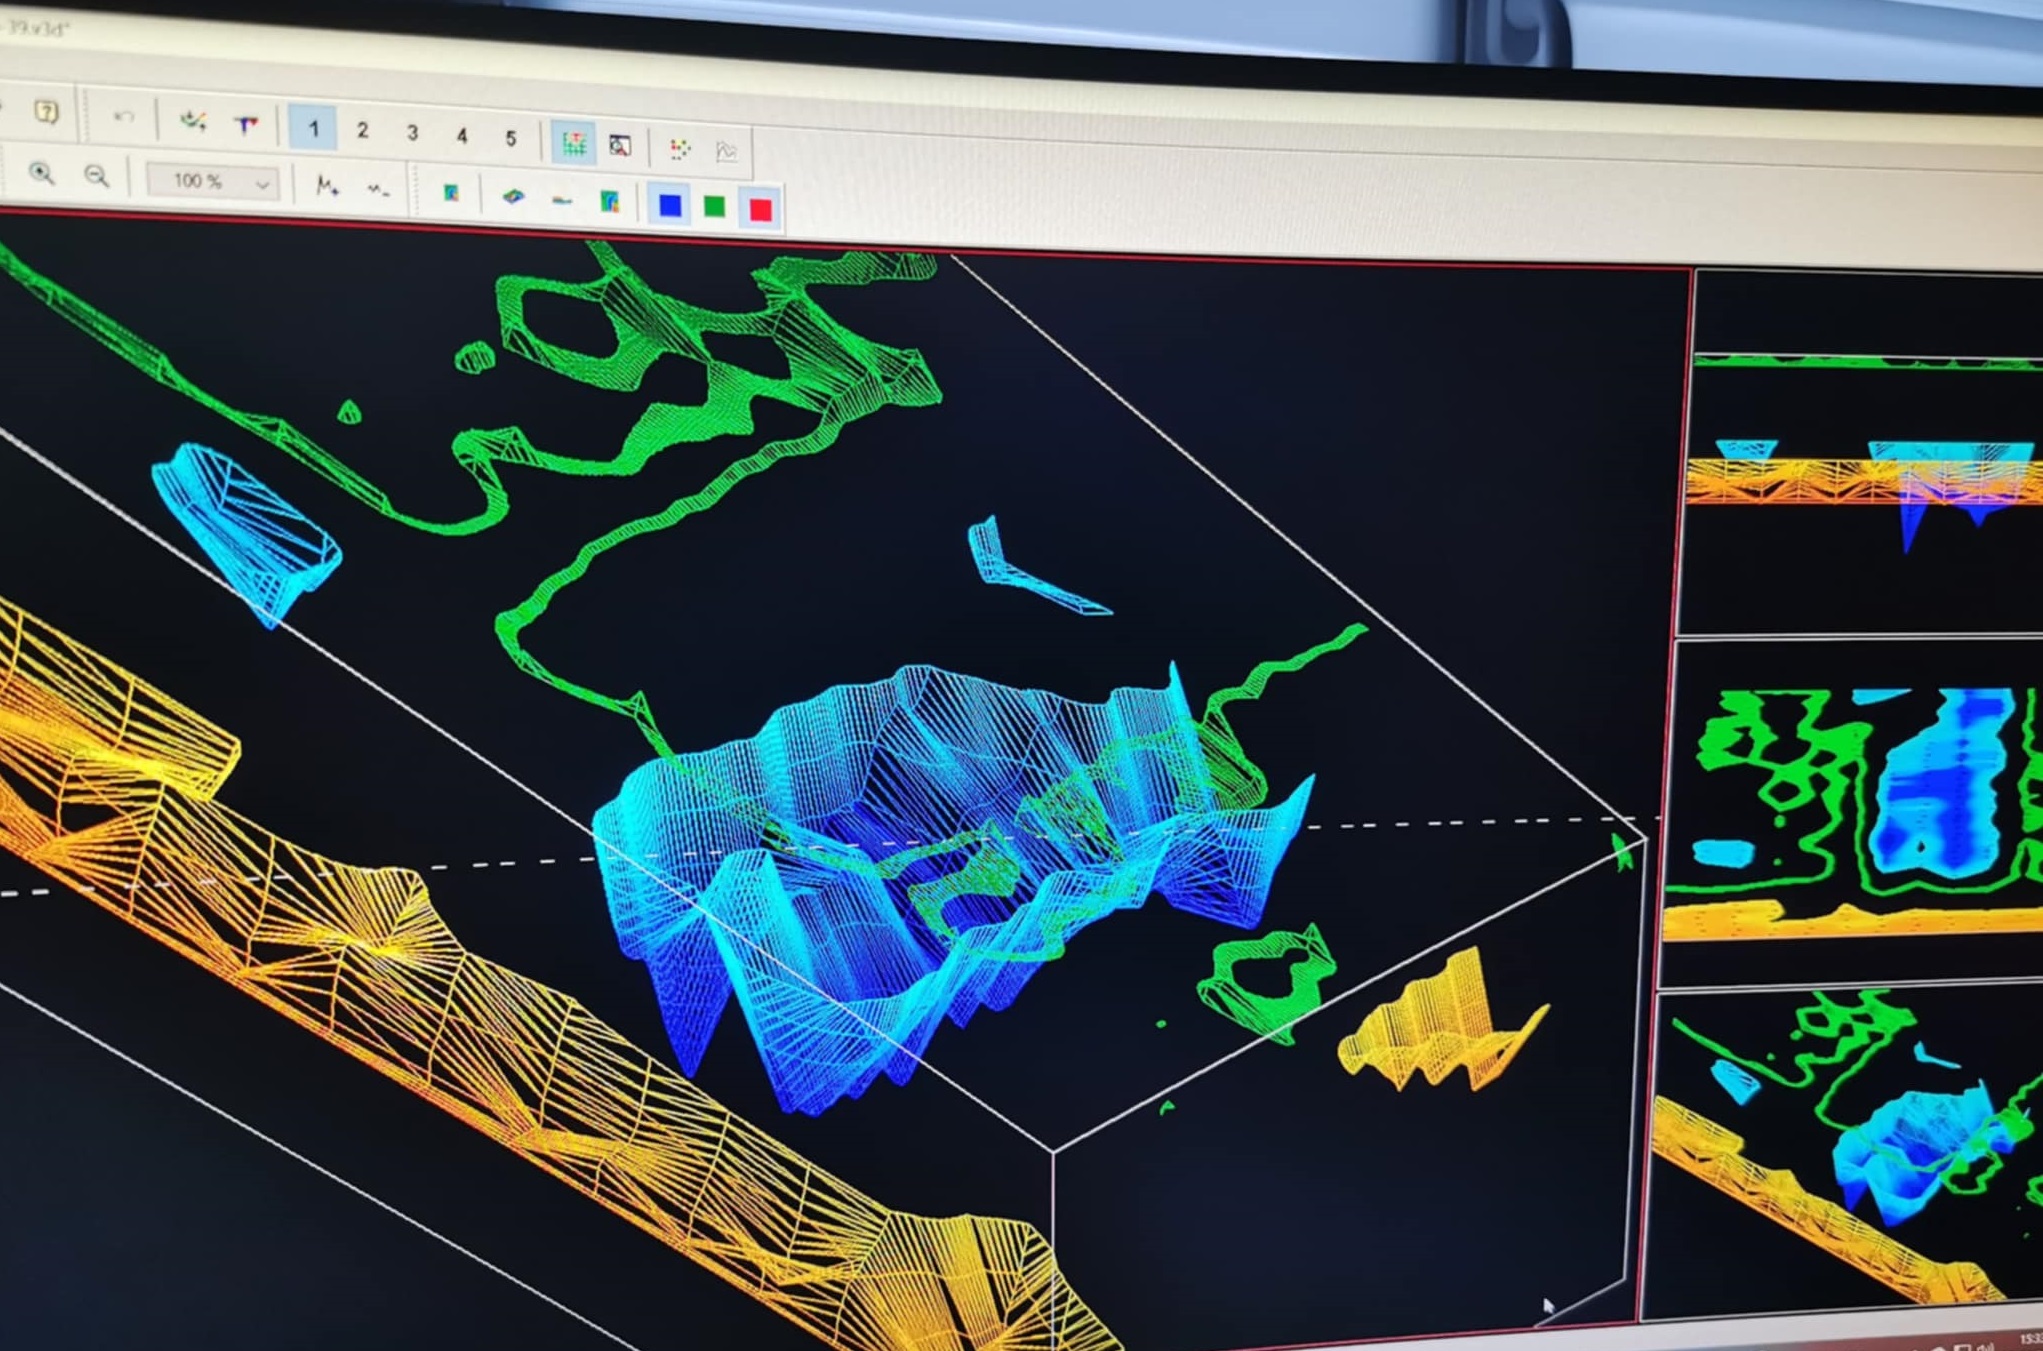Select view button 3

pyautogui.click(x=412, y=133)
